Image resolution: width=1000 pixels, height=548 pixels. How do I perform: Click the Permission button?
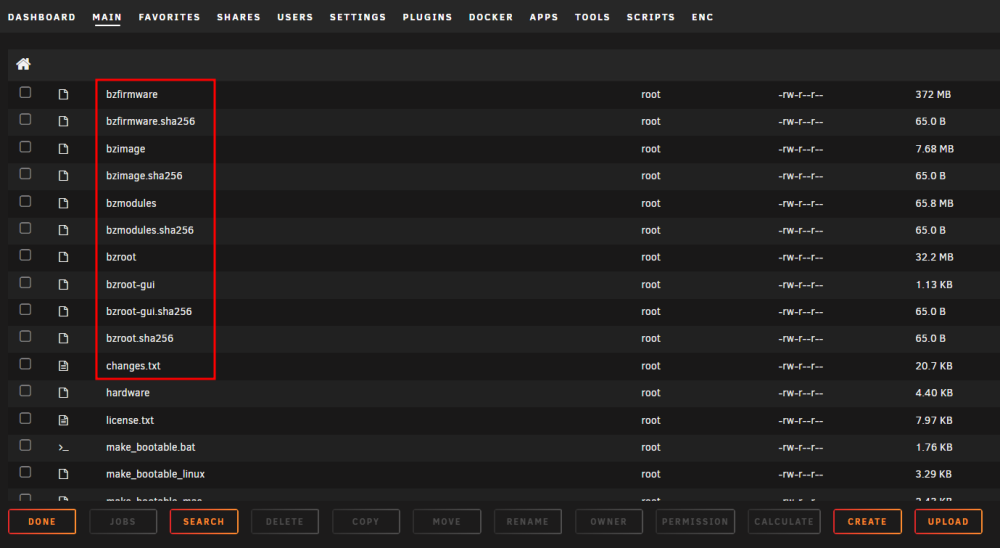(695, 521)
